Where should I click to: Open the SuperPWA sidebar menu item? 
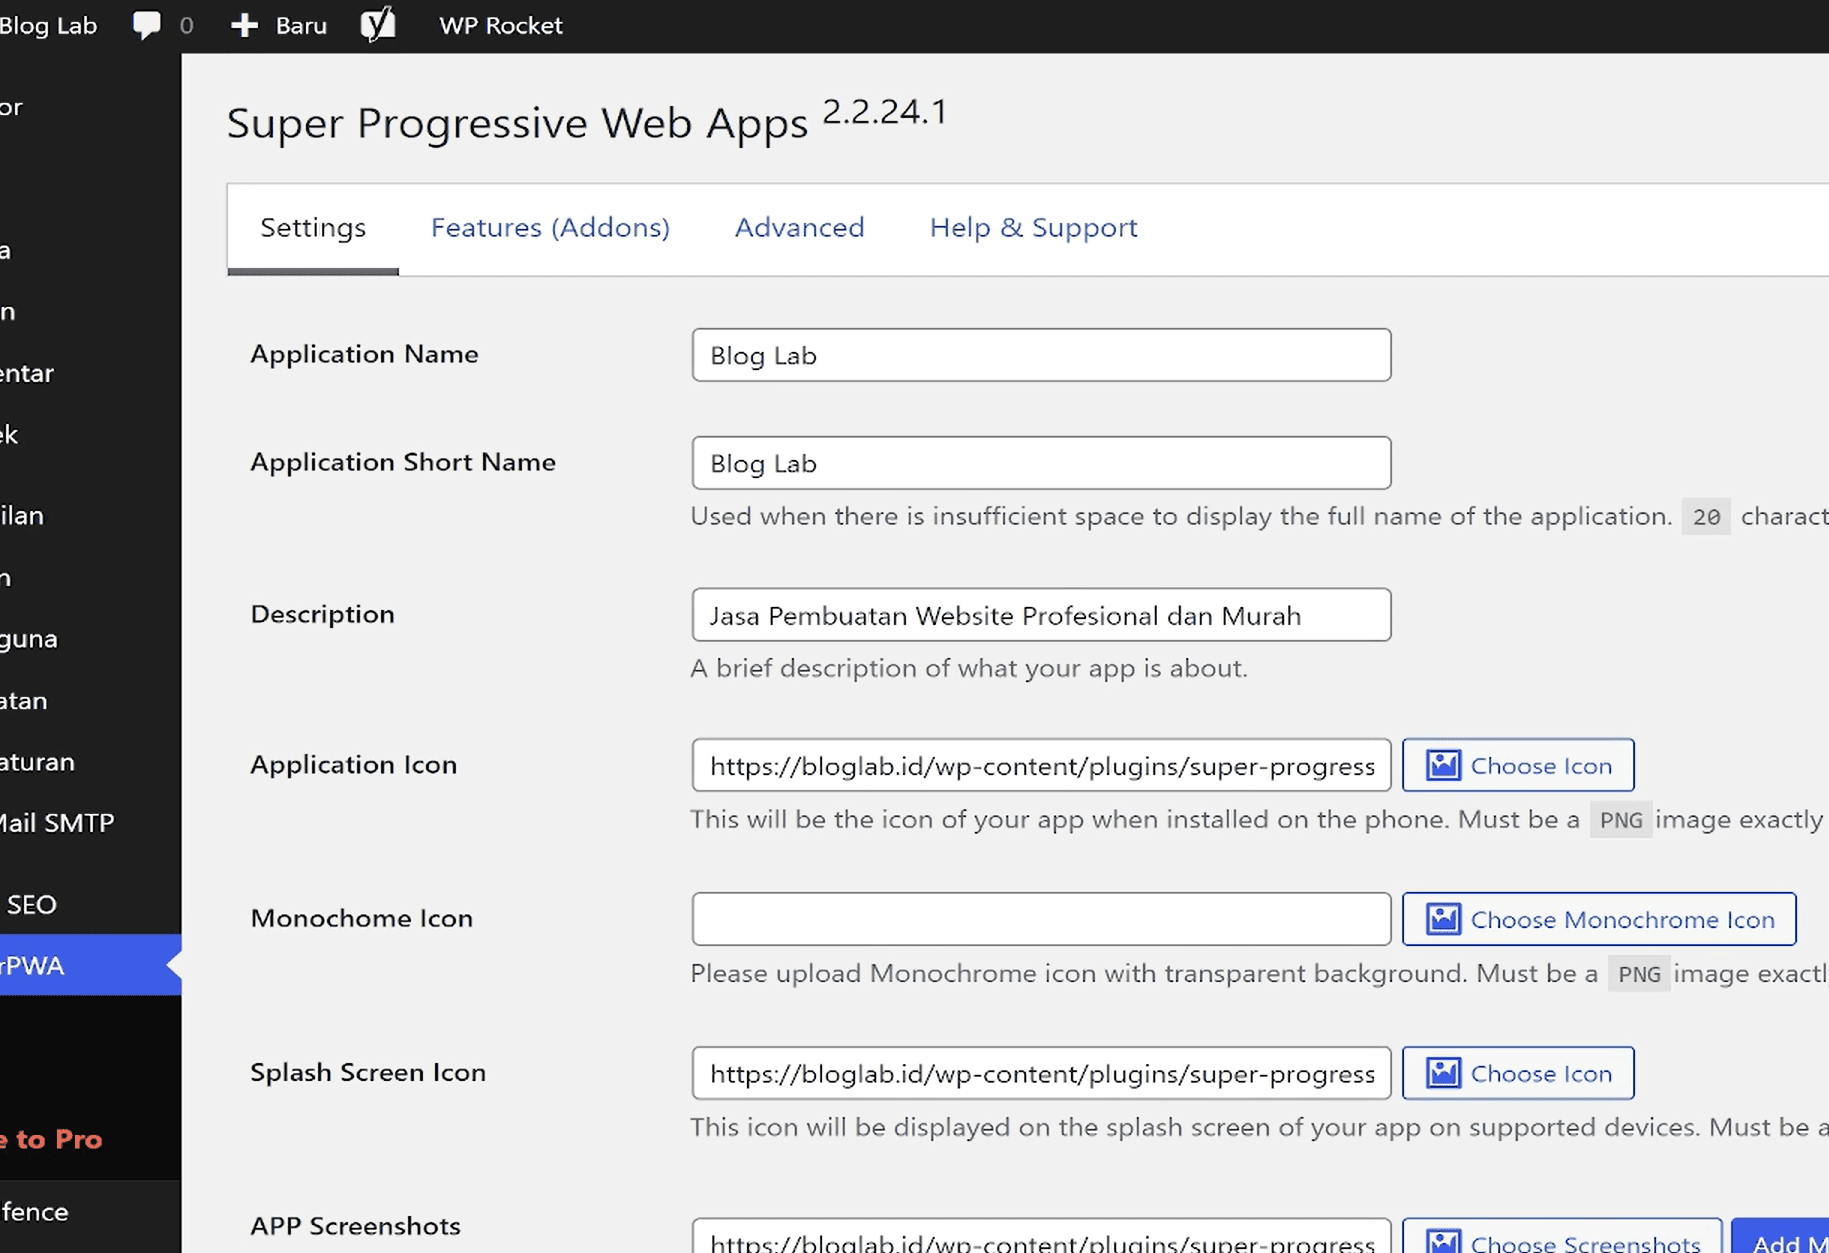(x=90, y=966)
